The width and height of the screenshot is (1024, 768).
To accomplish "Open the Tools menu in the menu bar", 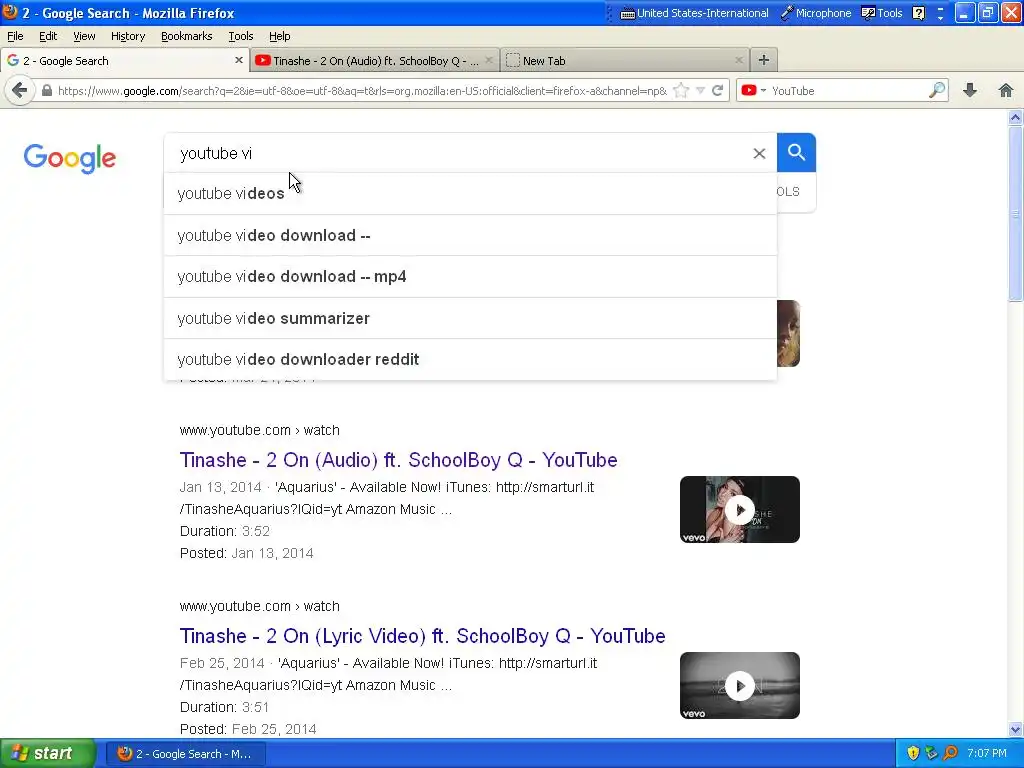I will click(240, 36).
